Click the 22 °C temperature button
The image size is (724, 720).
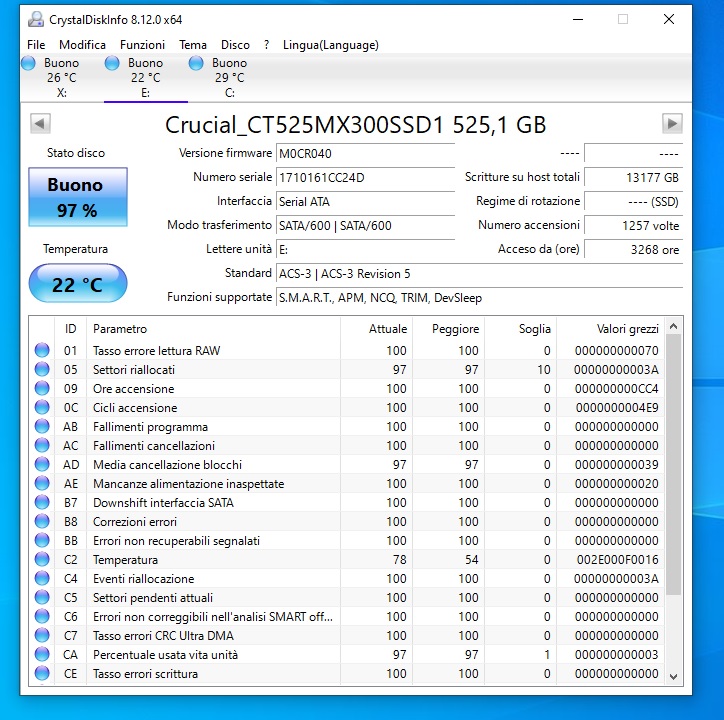(x=78, y=284)
